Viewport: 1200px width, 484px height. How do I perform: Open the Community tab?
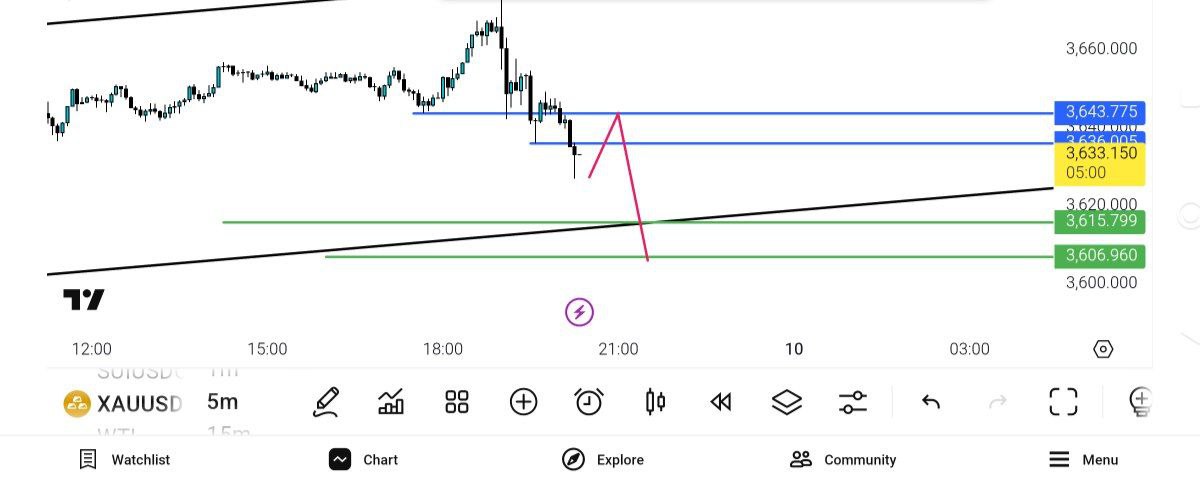tap(843, 460)
